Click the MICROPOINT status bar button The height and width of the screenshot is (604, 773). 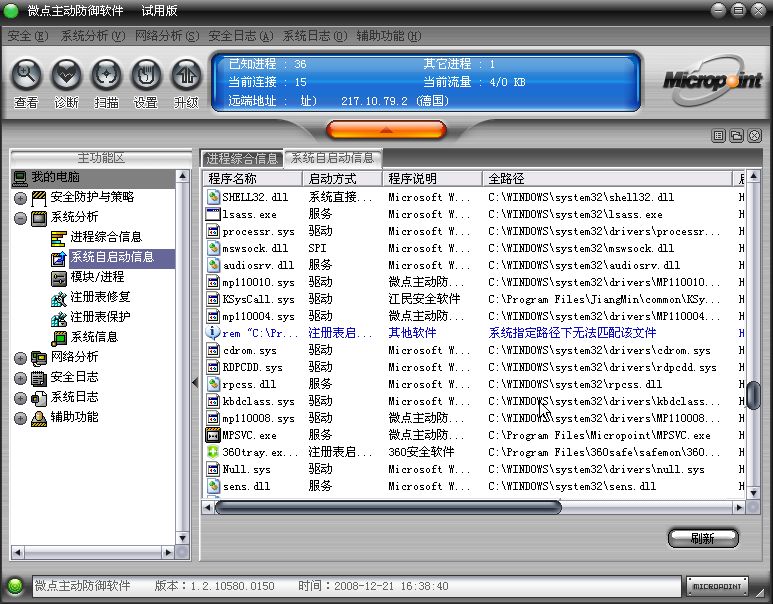point(717,586)
